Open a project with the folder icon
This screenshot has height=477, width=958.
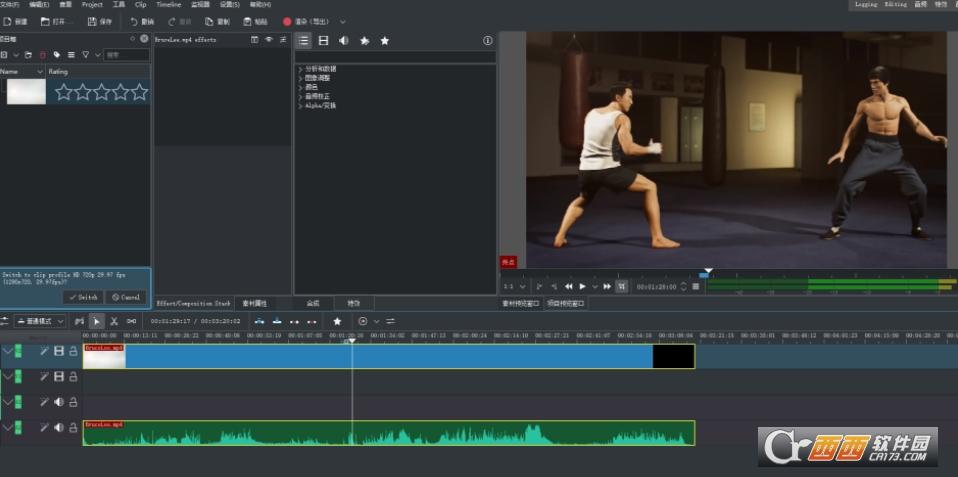pos(45,21)
